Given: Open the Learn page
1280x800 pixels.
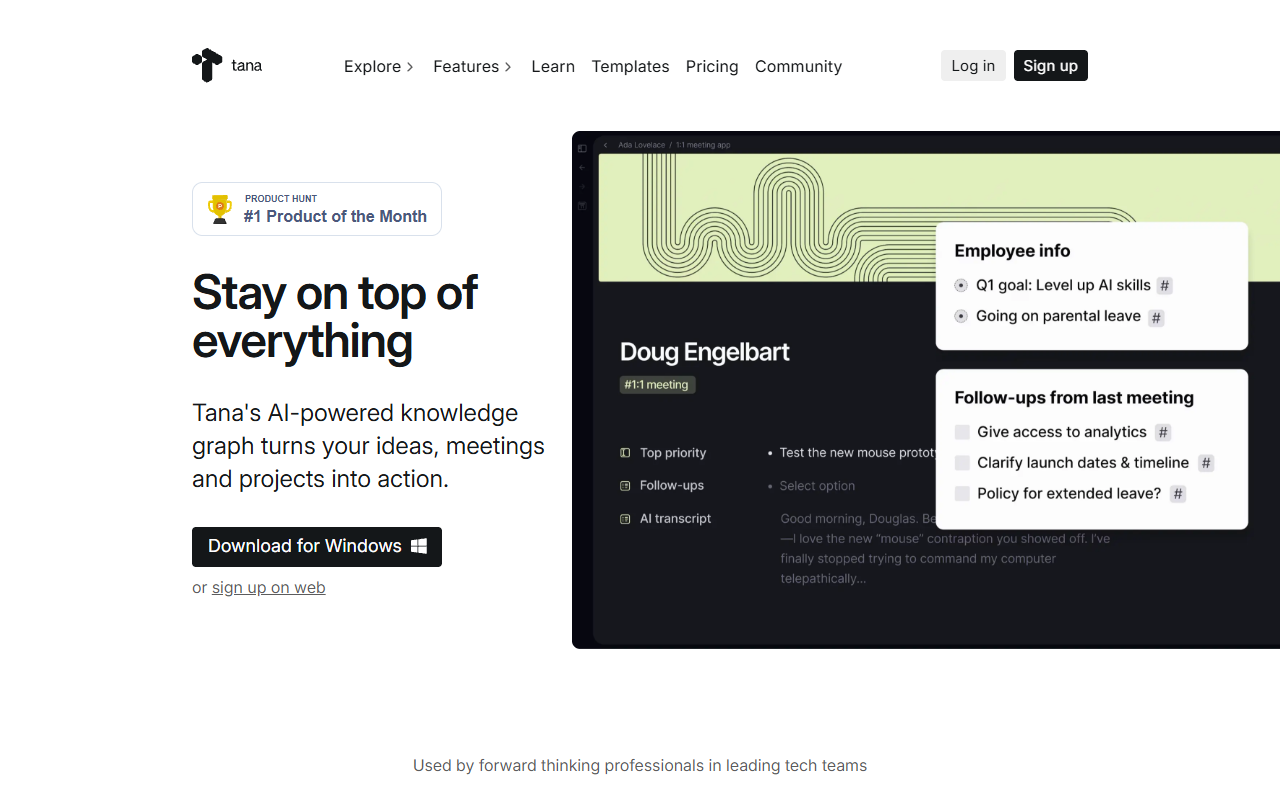Looking at the screenshot, I should click(553, 66).
